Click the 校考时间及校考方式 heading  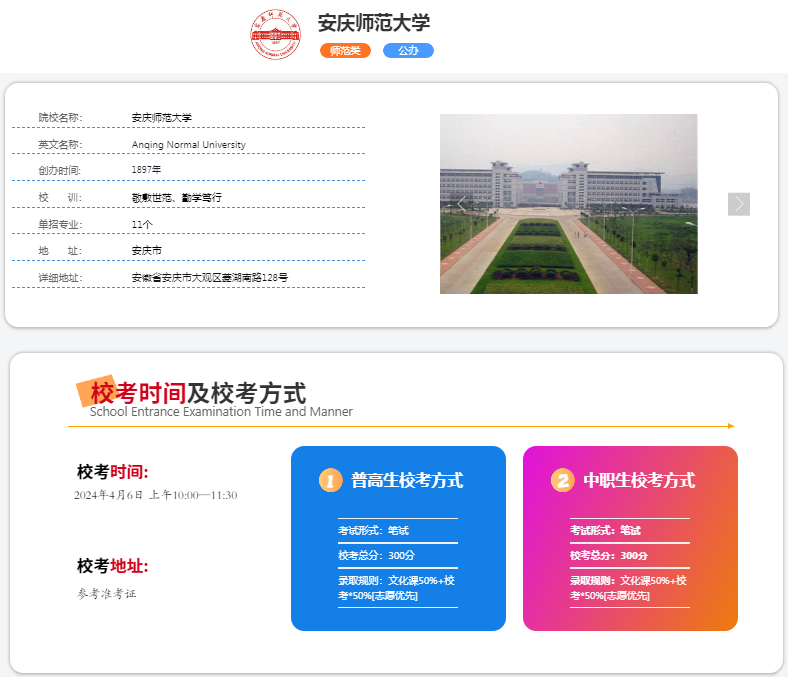198,393
